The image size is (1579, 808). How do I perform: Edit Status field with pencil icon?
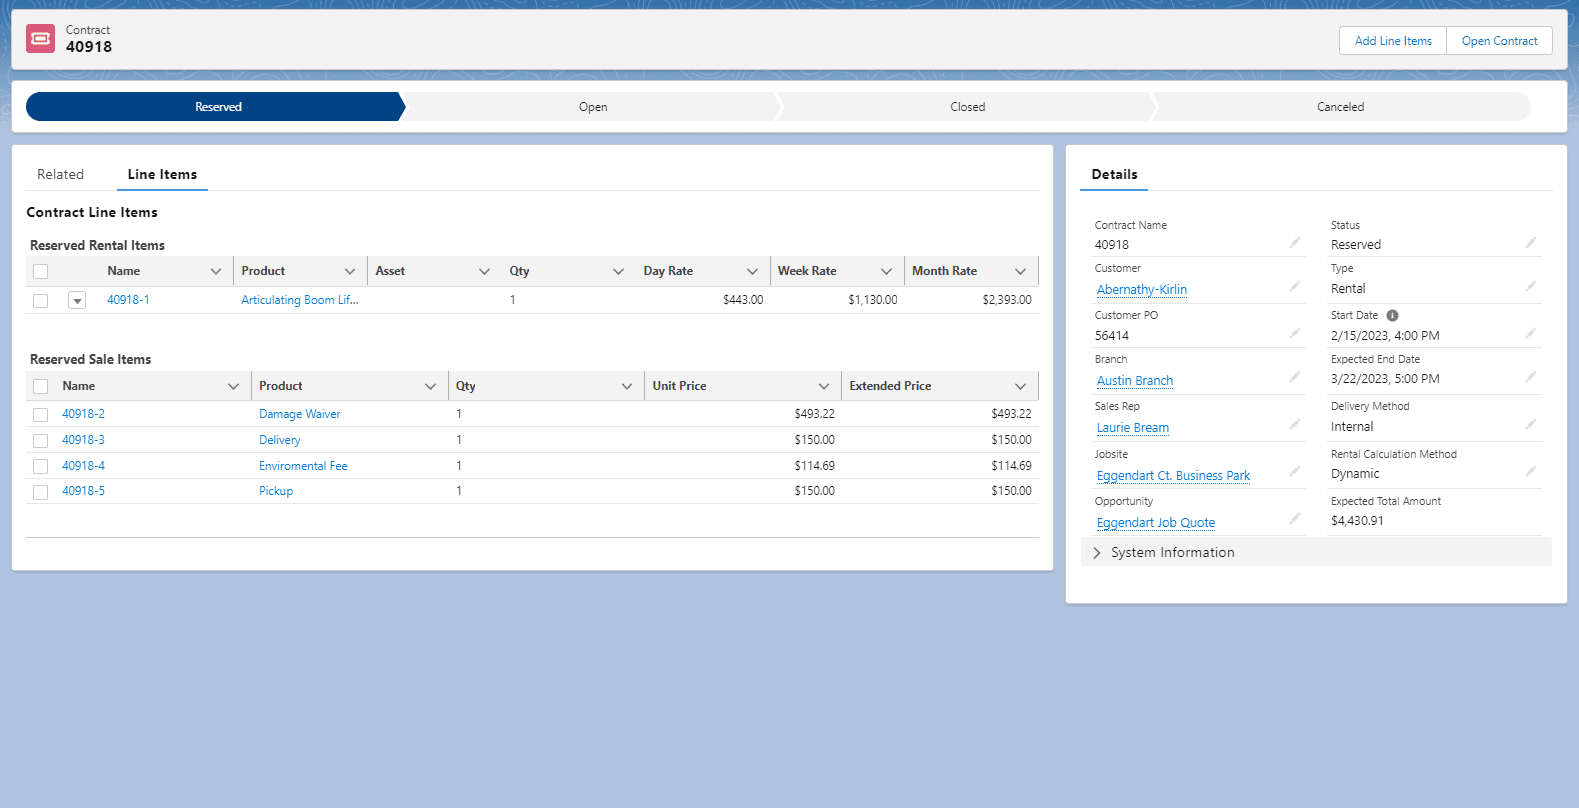point(1530,243)
